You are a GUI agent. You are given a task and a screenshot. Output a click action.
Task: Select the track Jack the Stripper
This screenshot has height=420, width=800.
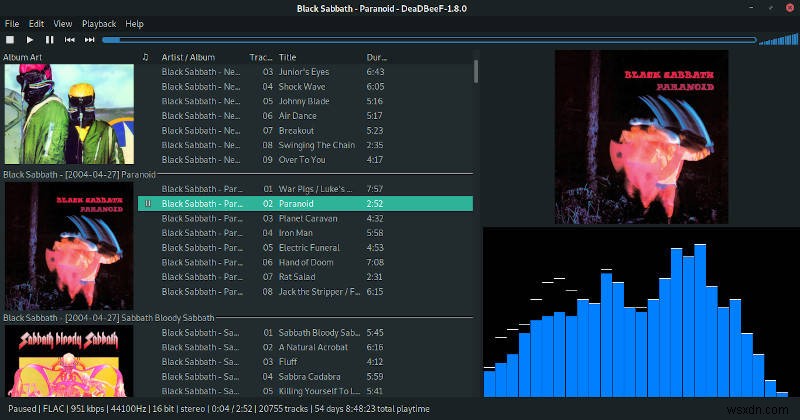point(305,291)
